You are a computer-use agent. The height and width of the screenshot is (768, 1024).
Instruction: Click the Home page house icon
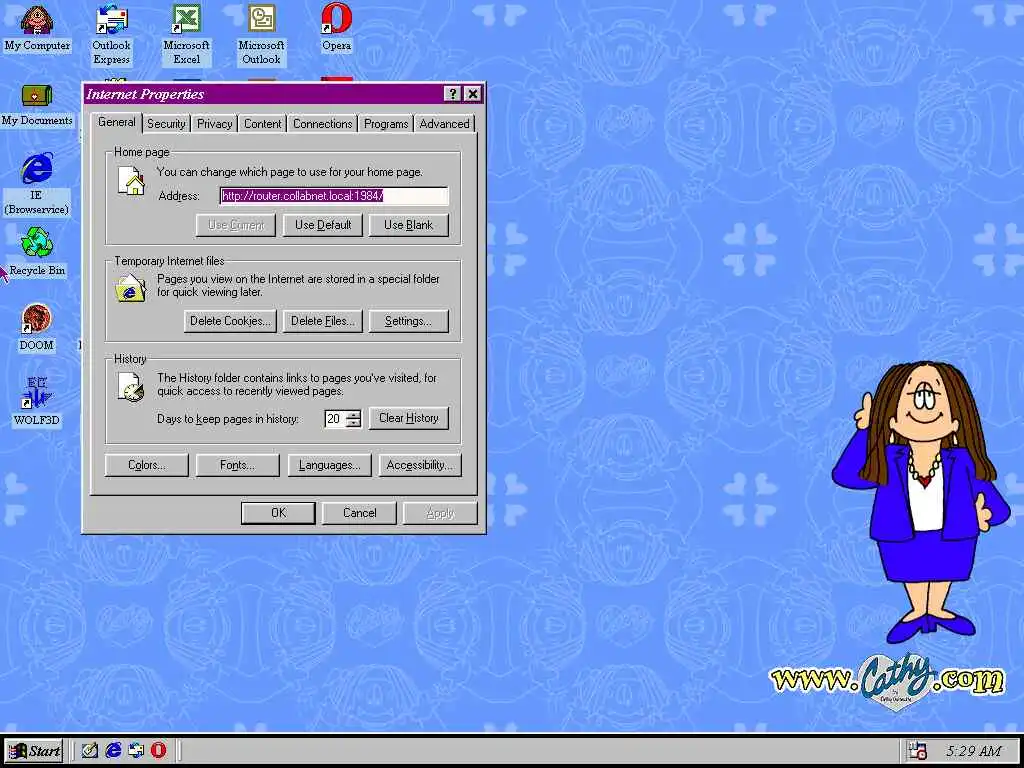pyautogui.click(x=131, y=180)
